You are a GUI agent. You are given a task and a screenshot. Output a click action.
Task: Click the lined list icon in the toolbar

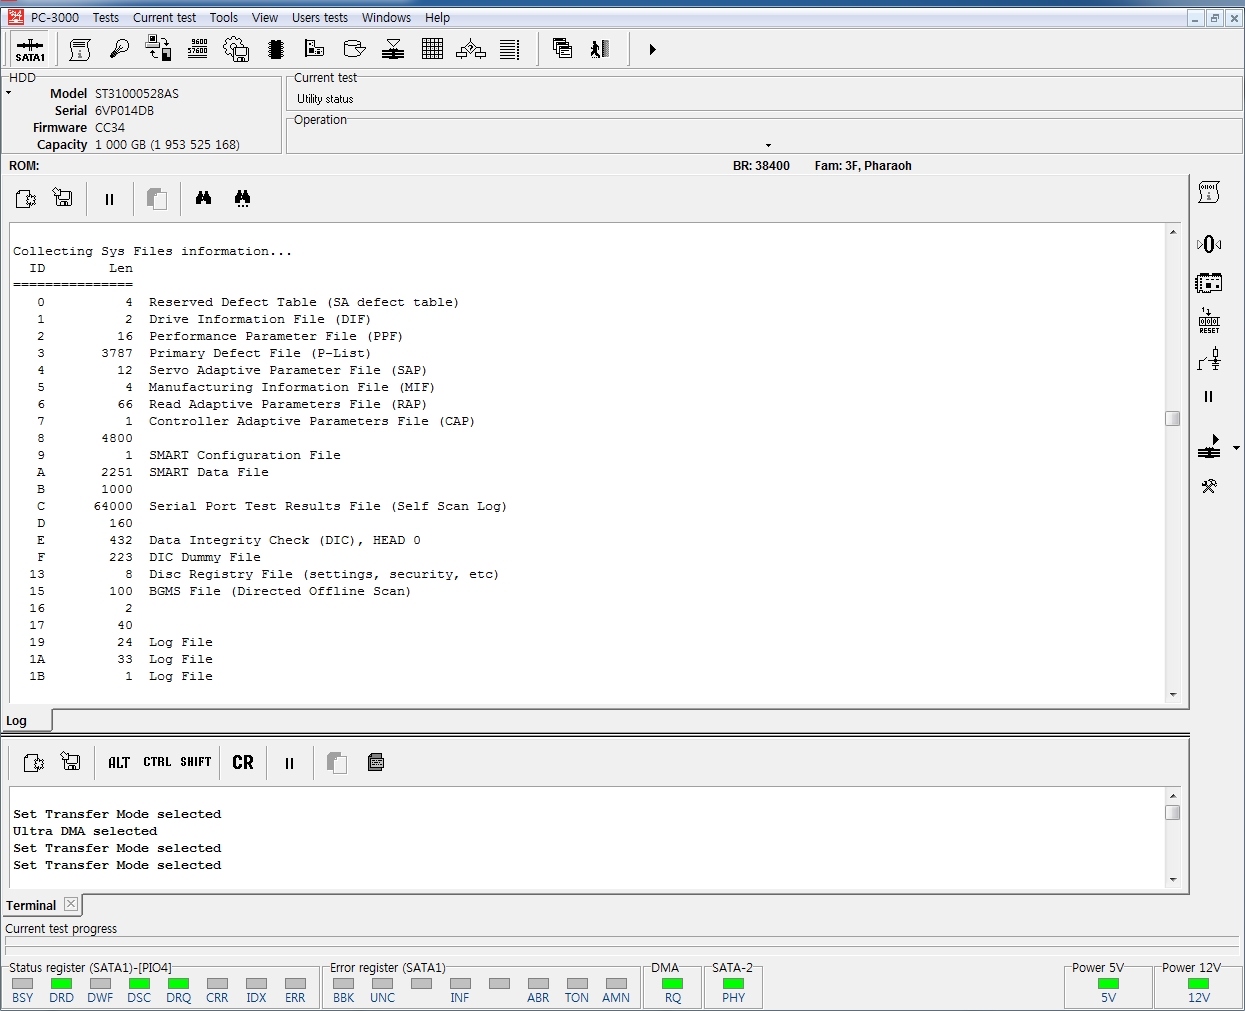tap(510, 49)
